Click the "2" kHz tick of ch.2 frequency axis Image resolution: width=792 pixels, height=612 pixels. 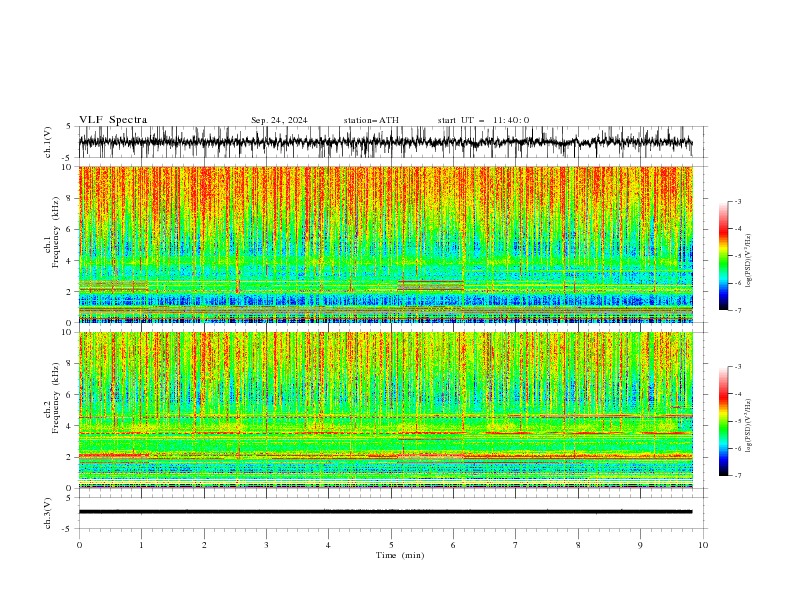[70, 457]
